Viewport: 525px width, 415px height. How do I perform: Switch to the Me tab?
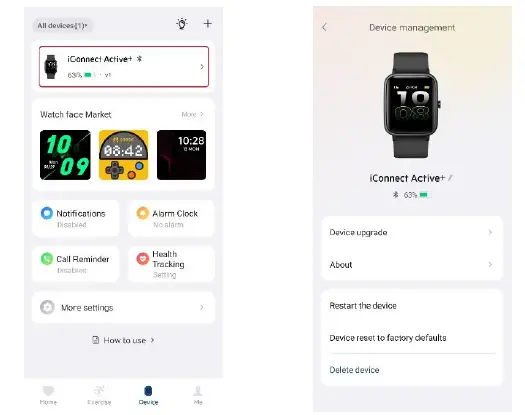(x=198, y=395)
